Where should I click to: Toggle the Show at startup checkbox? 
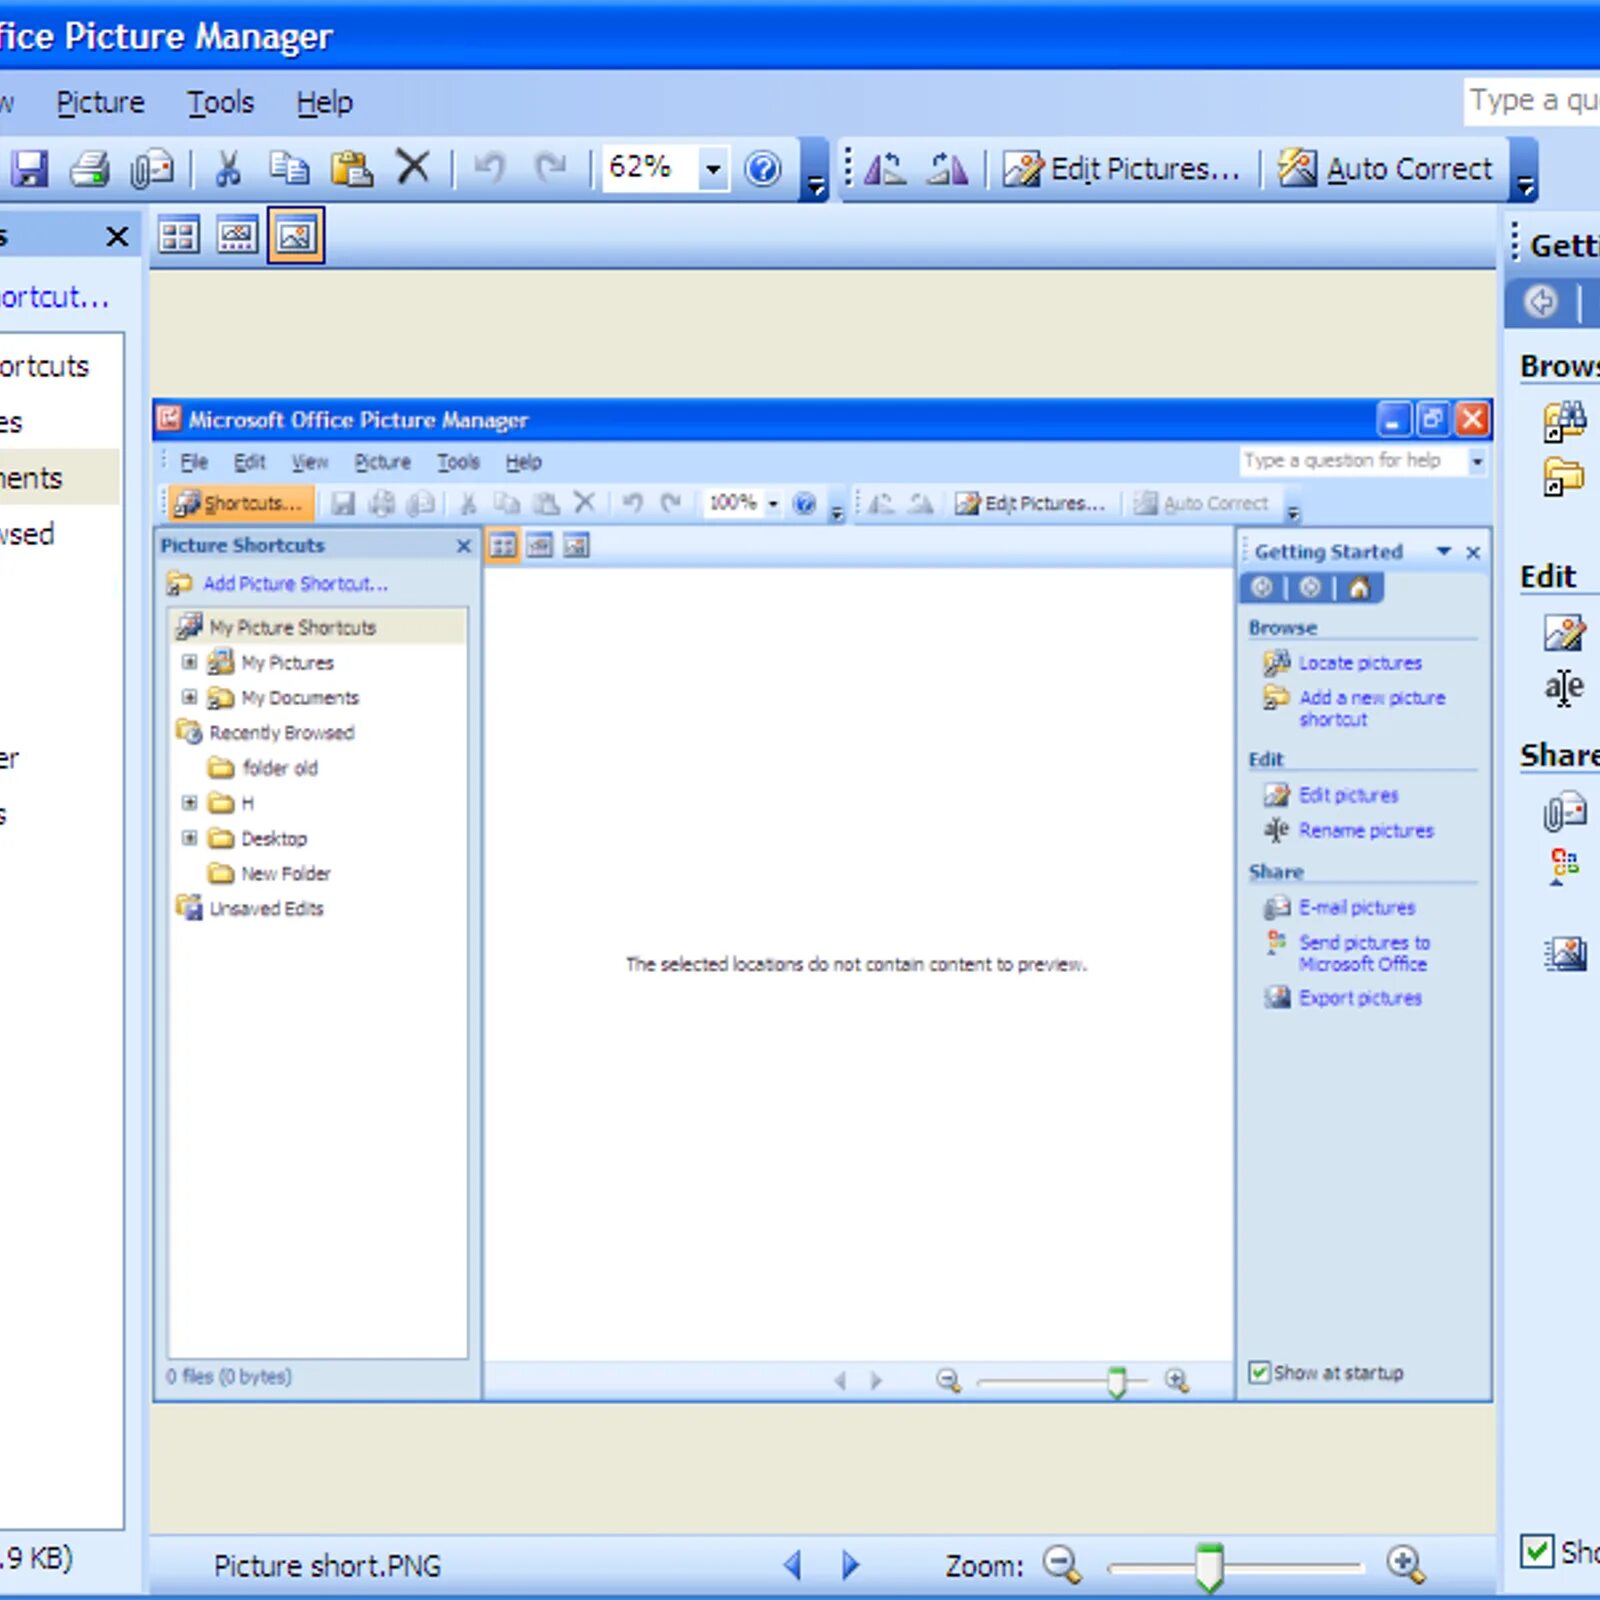(x=1259, y=1372)
